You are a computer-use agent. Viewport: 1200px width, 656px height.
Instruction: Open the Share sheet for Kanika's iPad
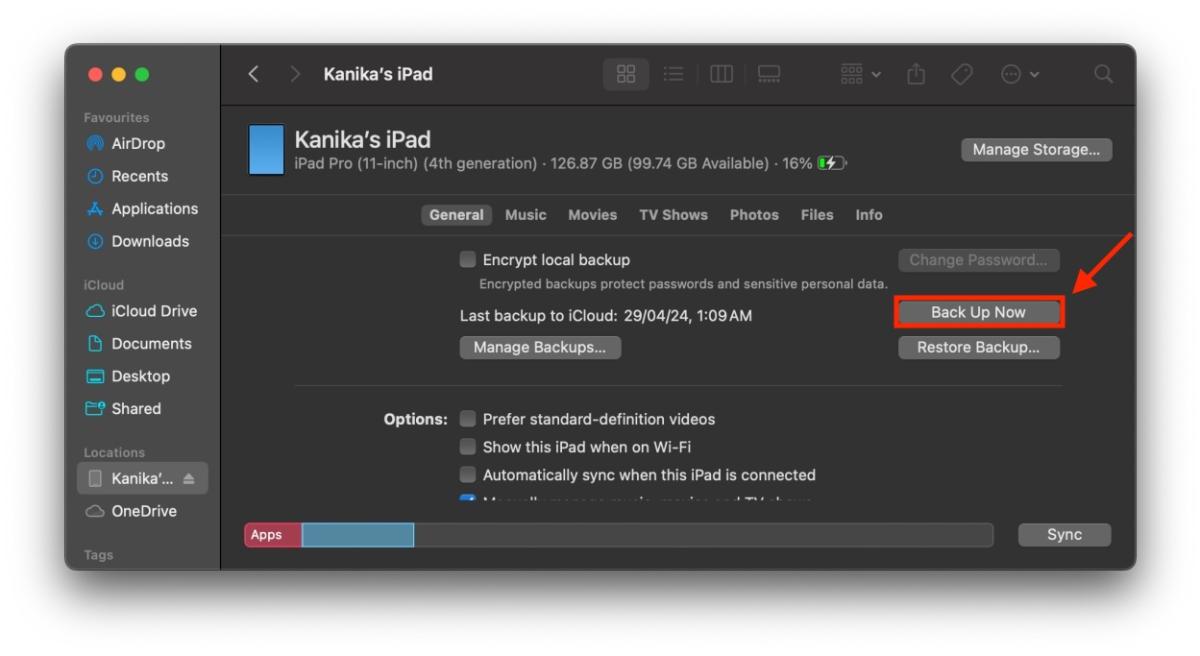click(x=915, y=73)
